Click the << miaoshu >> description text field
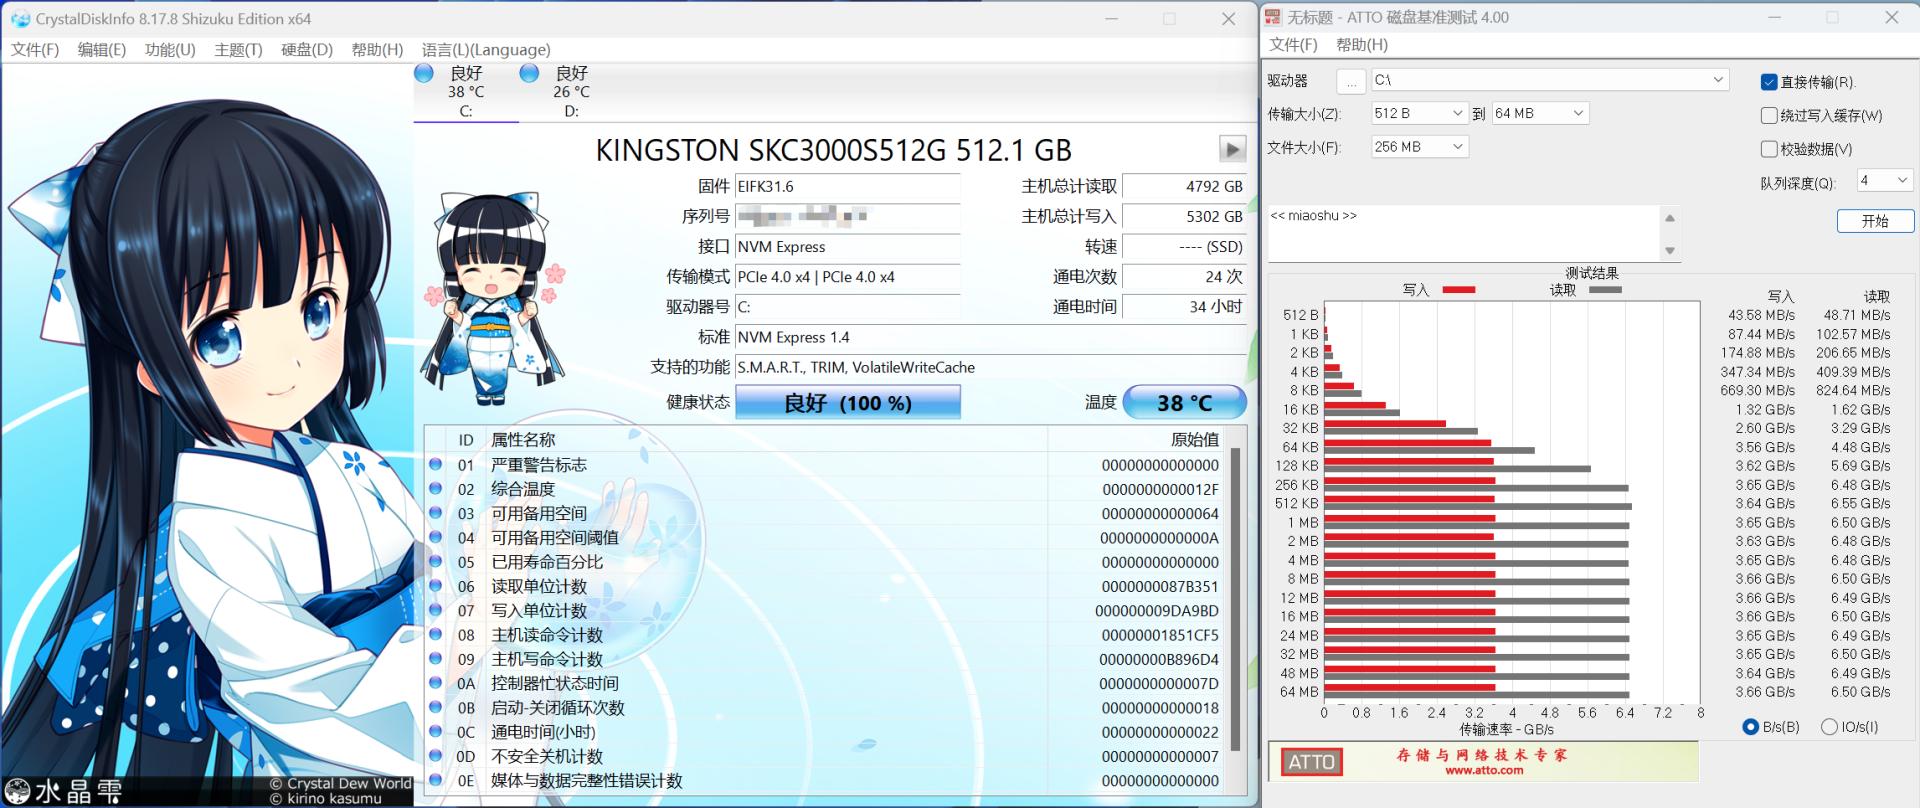 (x=1463, y=233)
